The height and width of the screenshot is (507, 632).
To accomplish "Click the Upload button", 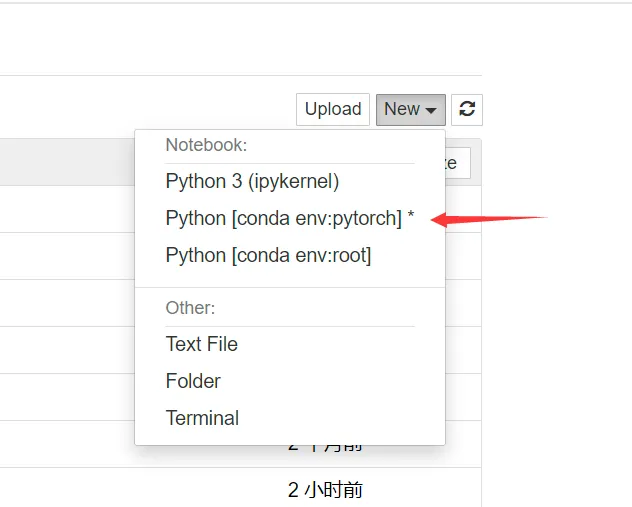I will 333,109.
